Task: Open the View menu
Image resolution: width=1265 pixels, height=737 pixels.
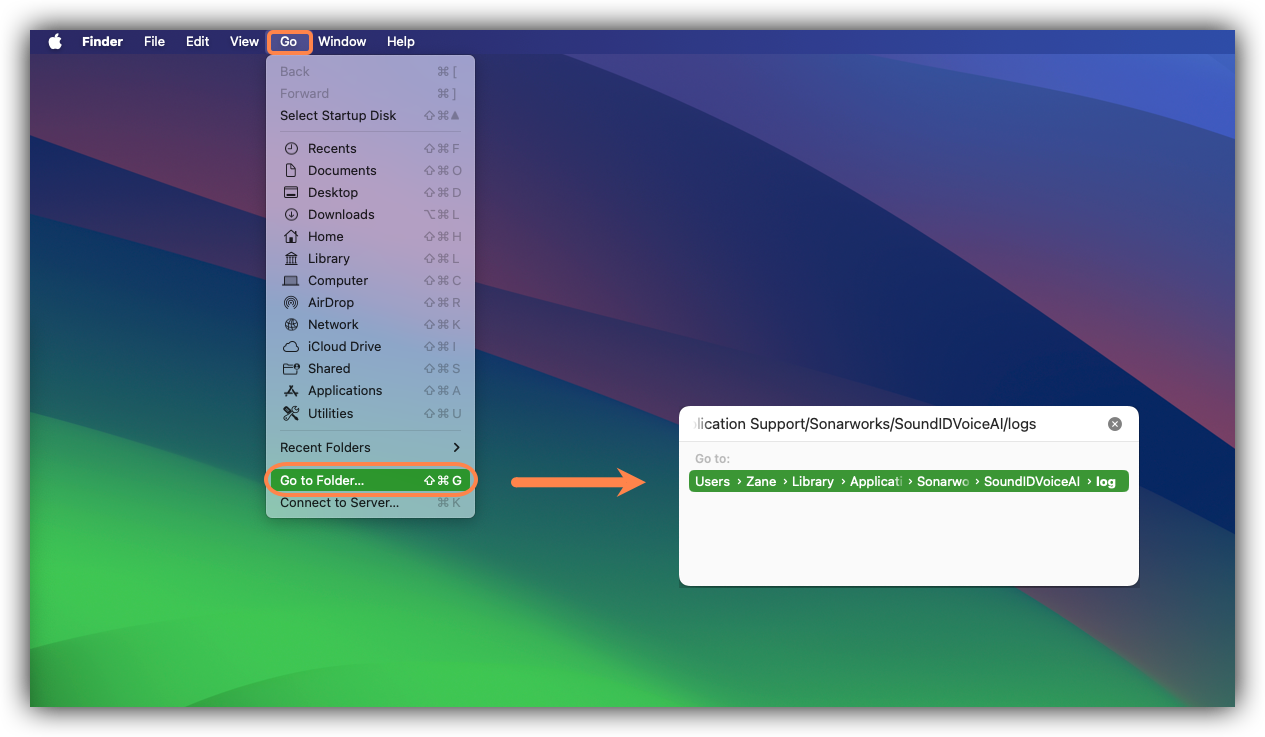Action: (244, 42)
